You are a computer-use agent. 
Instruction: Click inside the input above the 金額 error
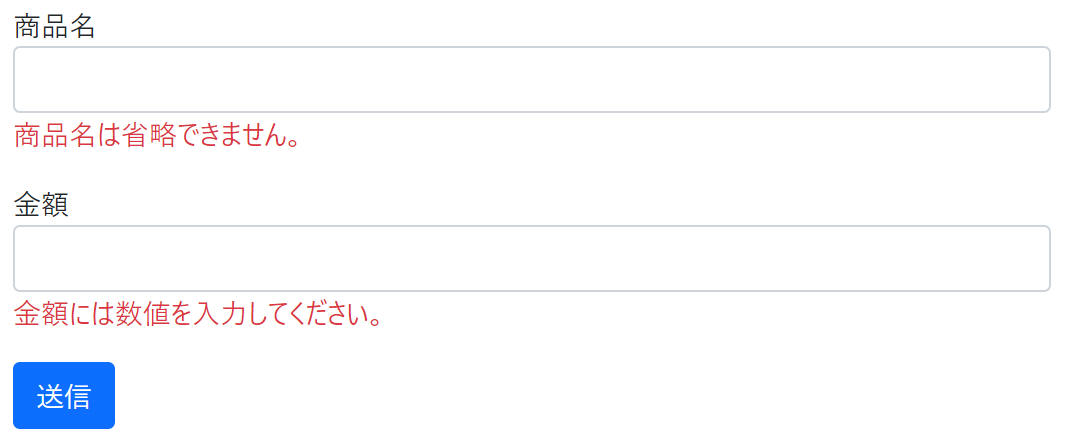point(532,258)
